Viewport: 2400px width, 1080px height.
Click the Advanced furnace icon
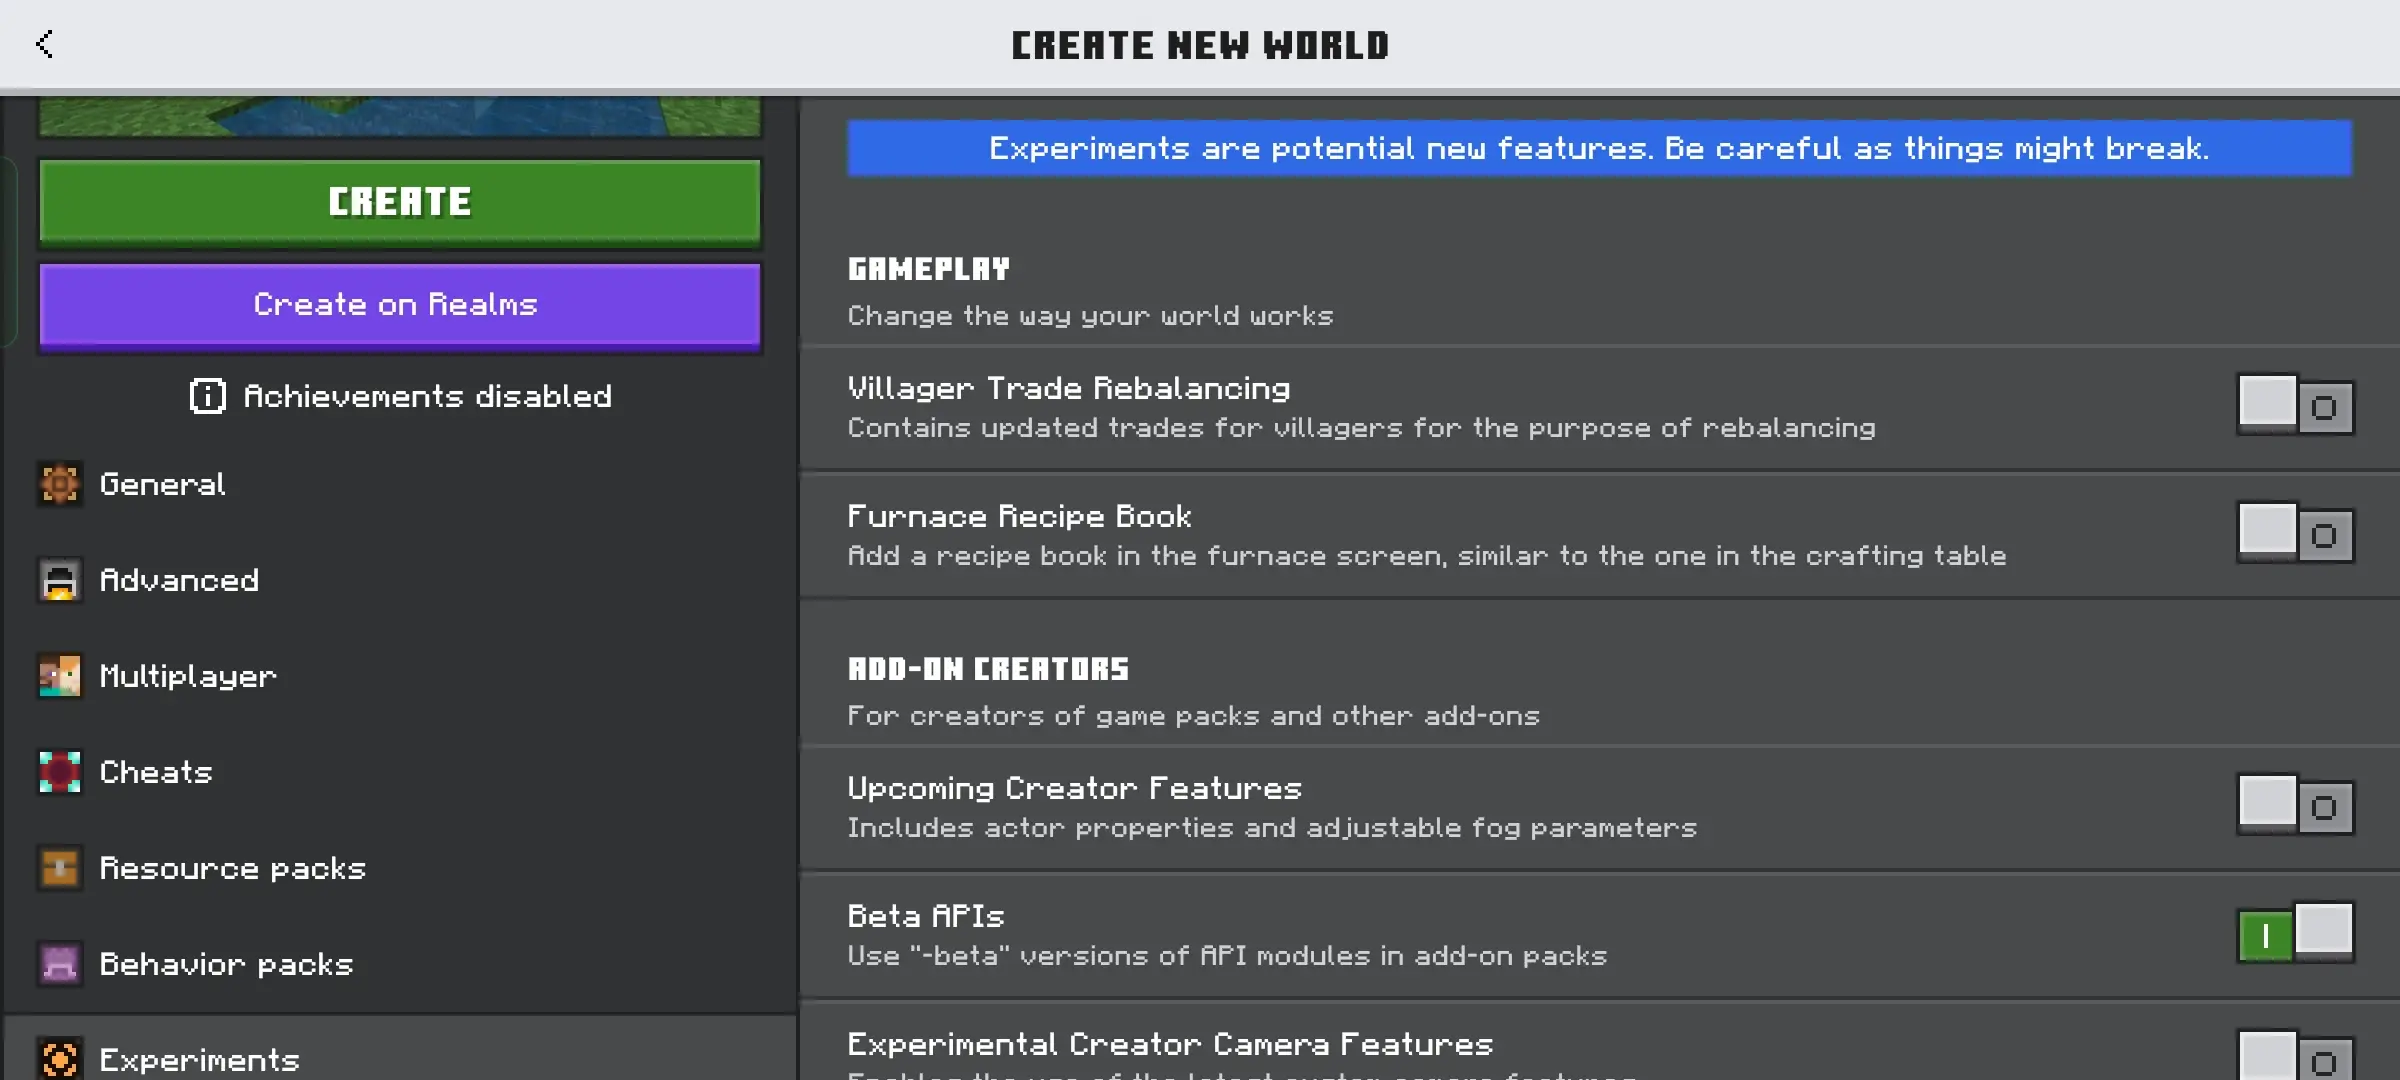(x=60, y=580)
